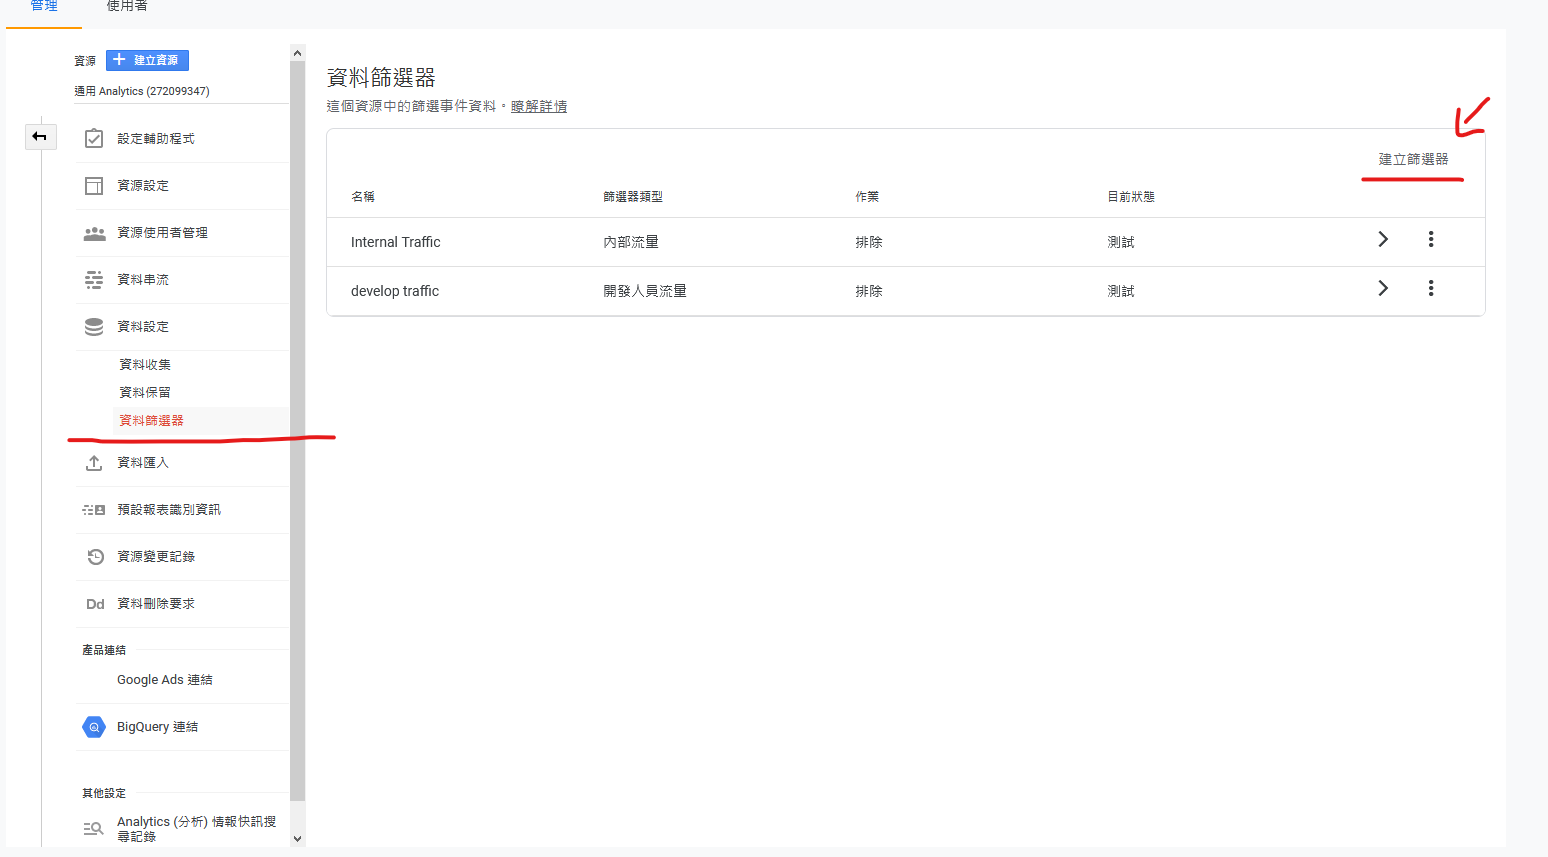Click the 資源使用者管理 people icon
This screenshot has height=857, width=1548.
[94, 233]
